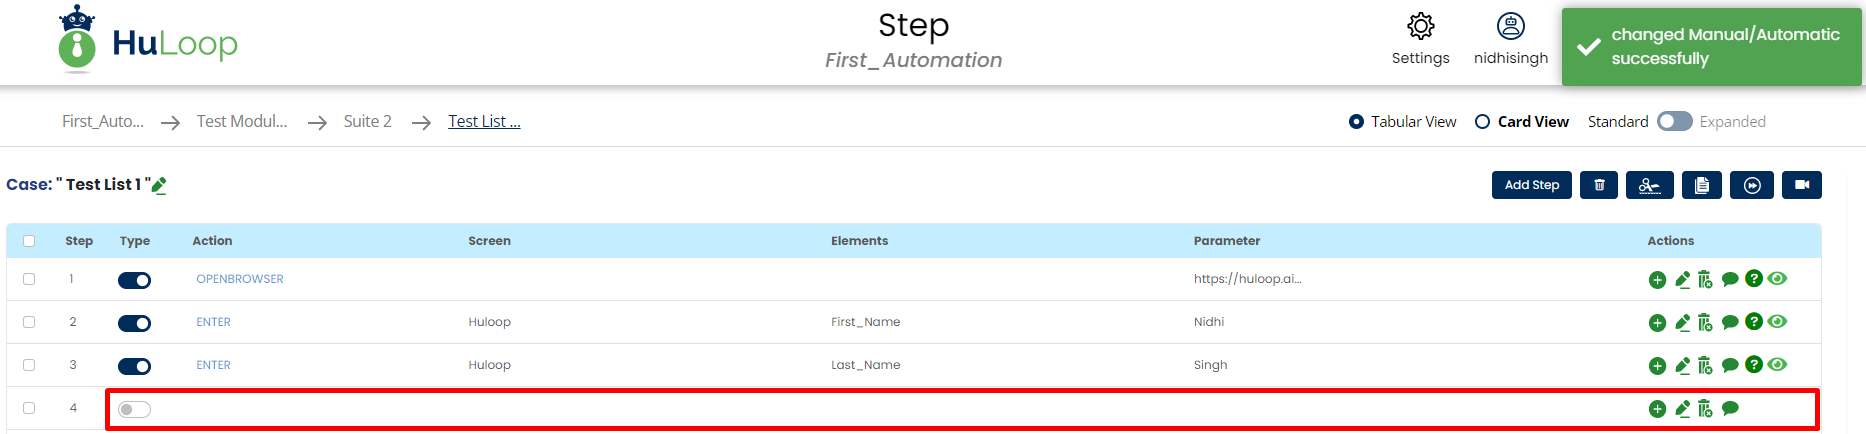Edit step 2 with the pencil icon
This screenshot has height=434, width=1866.
point(1682,323)
